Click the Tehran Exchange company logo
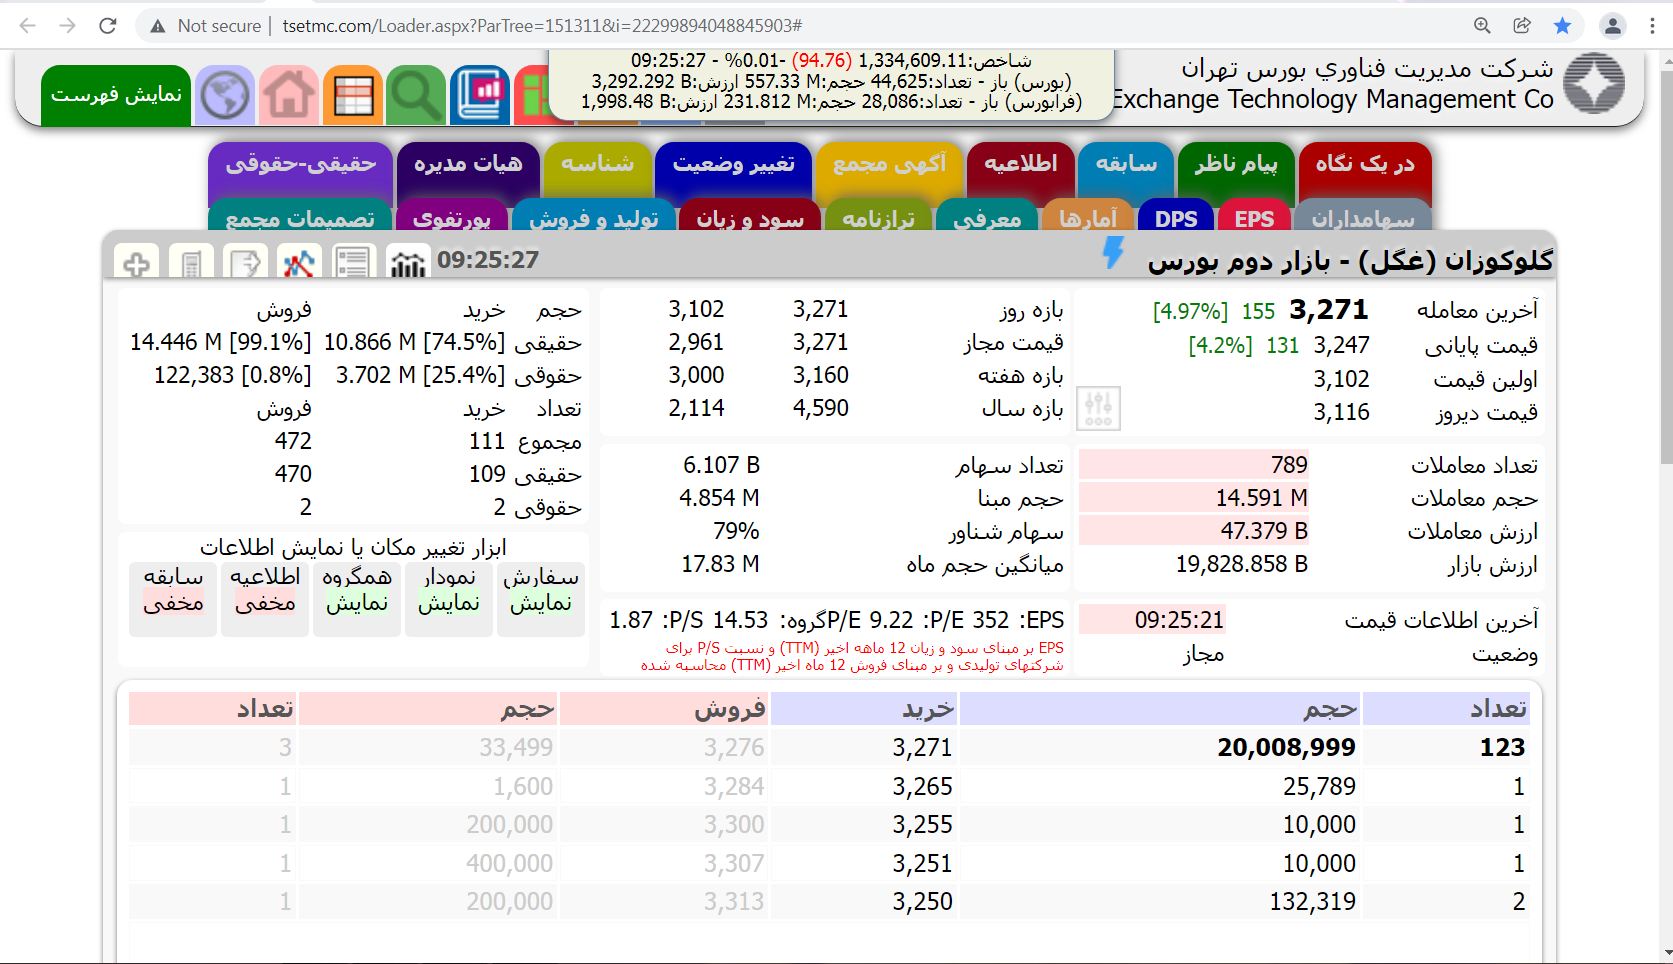1673x964 pixels. click(x=1594, y=83)
